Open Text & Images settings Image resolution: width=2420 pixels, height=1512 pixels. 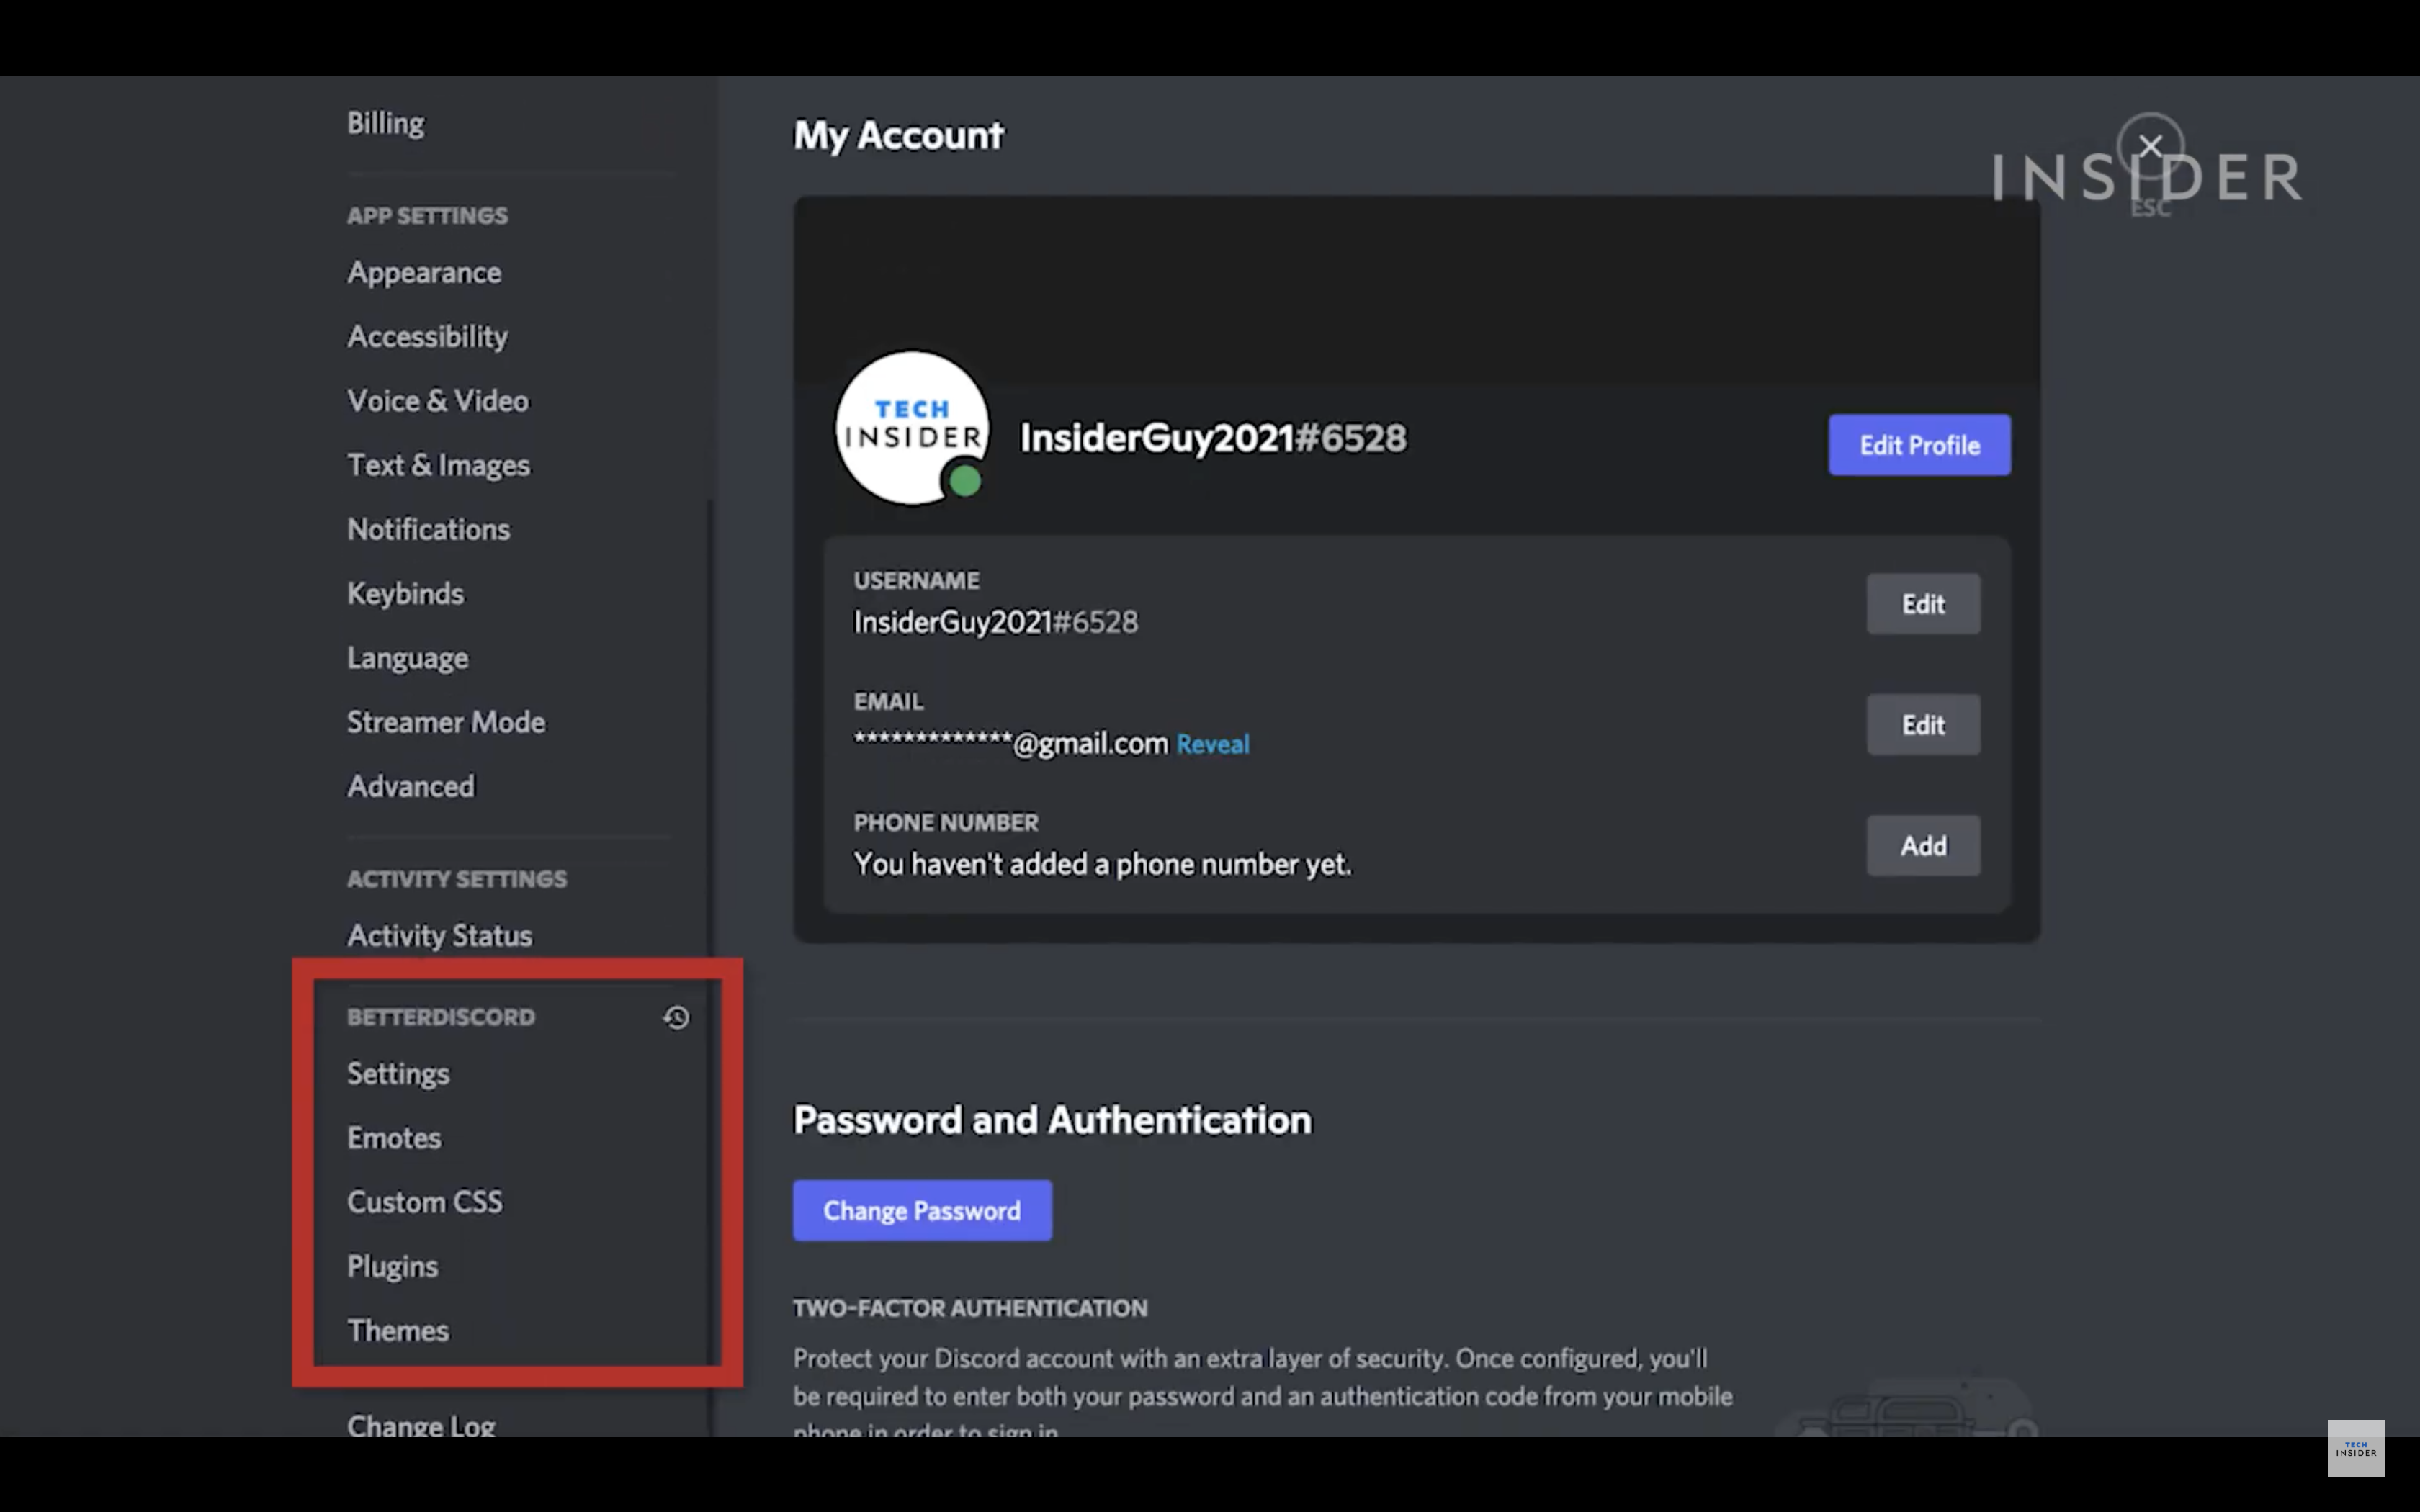[x=439, y=465]
